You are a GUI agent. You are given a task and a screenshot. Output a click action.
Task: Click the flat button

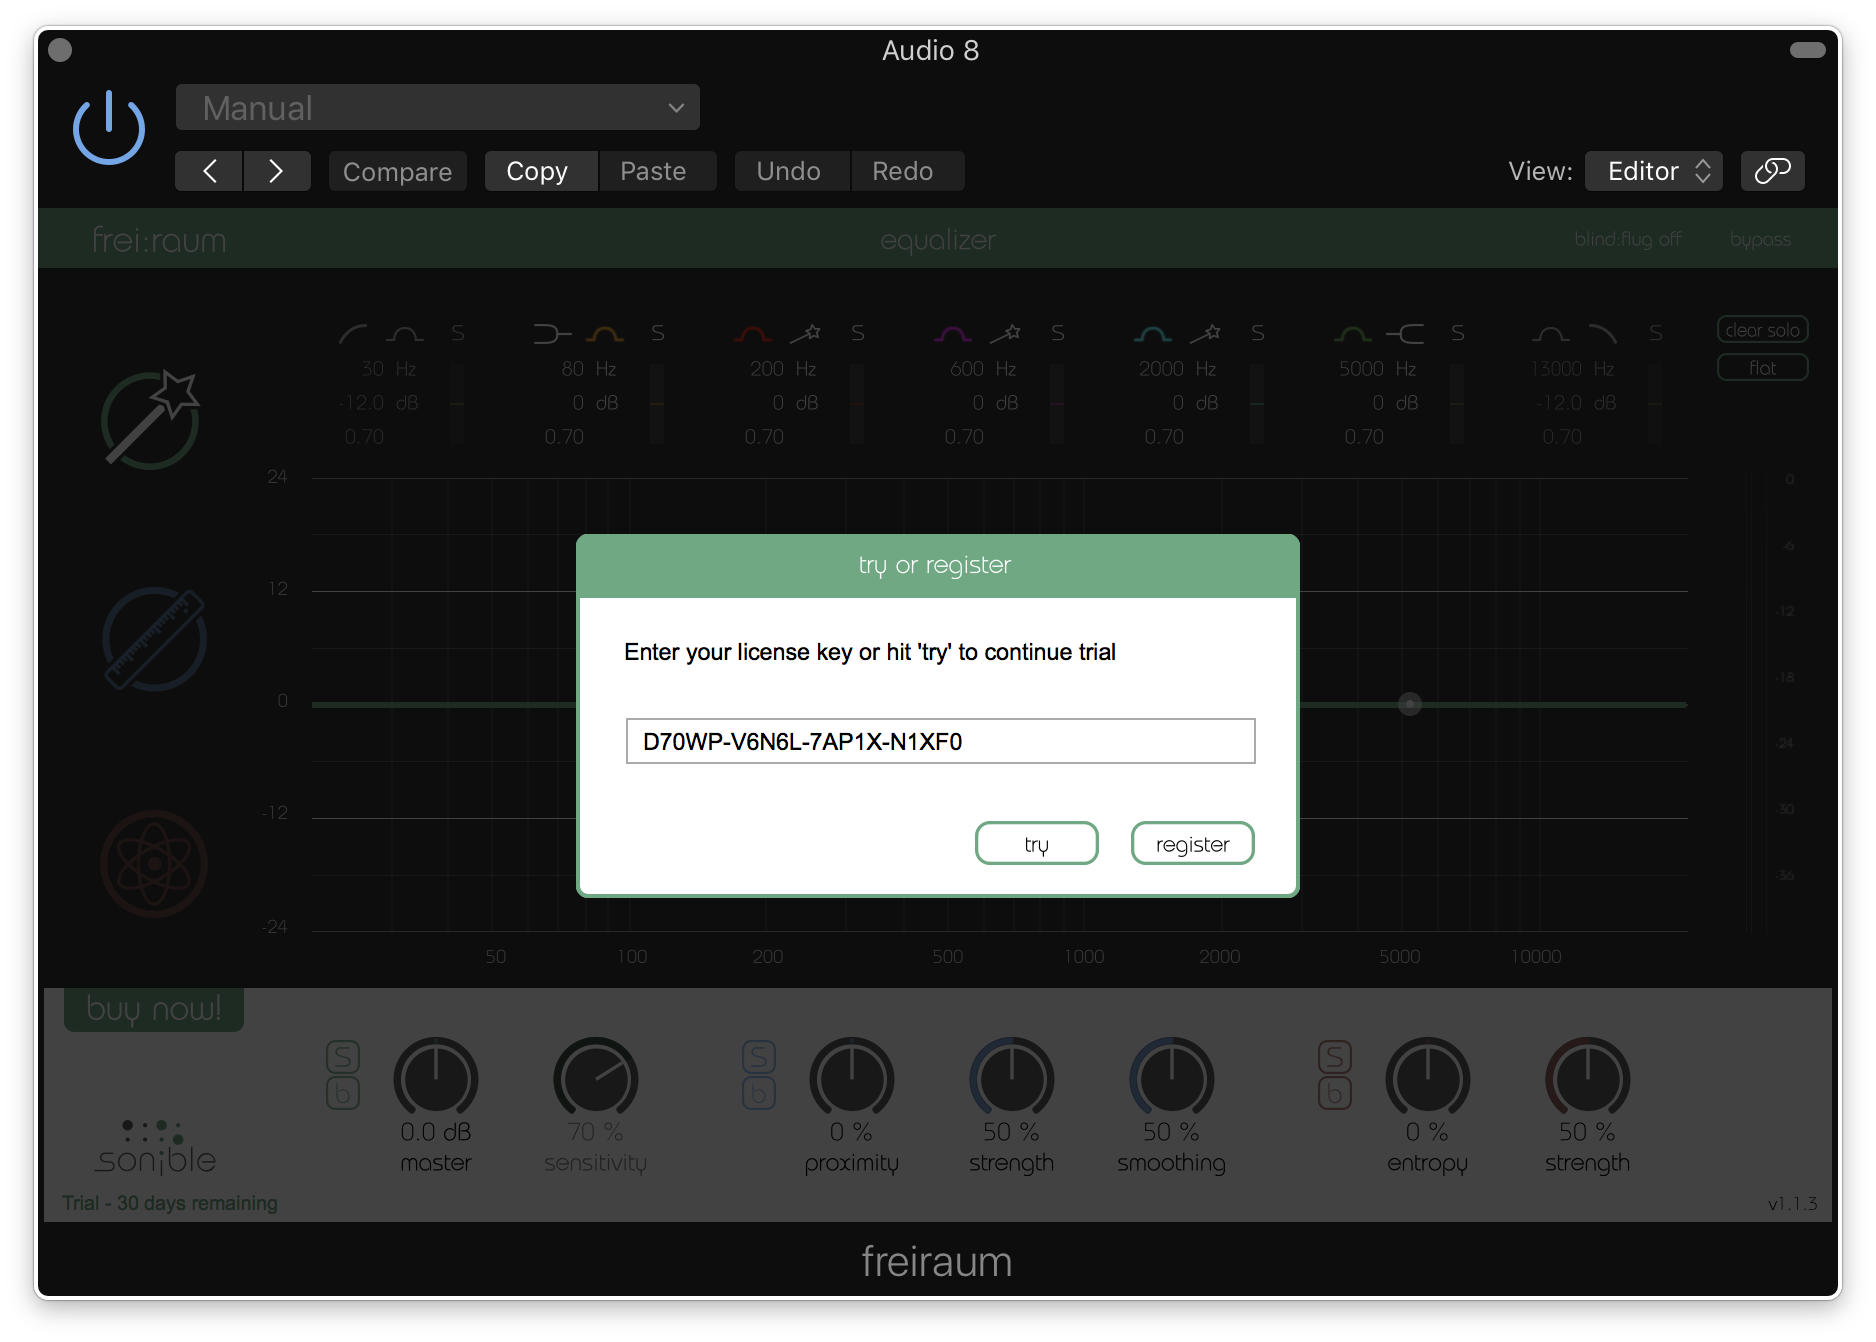tap(1762, 368)
